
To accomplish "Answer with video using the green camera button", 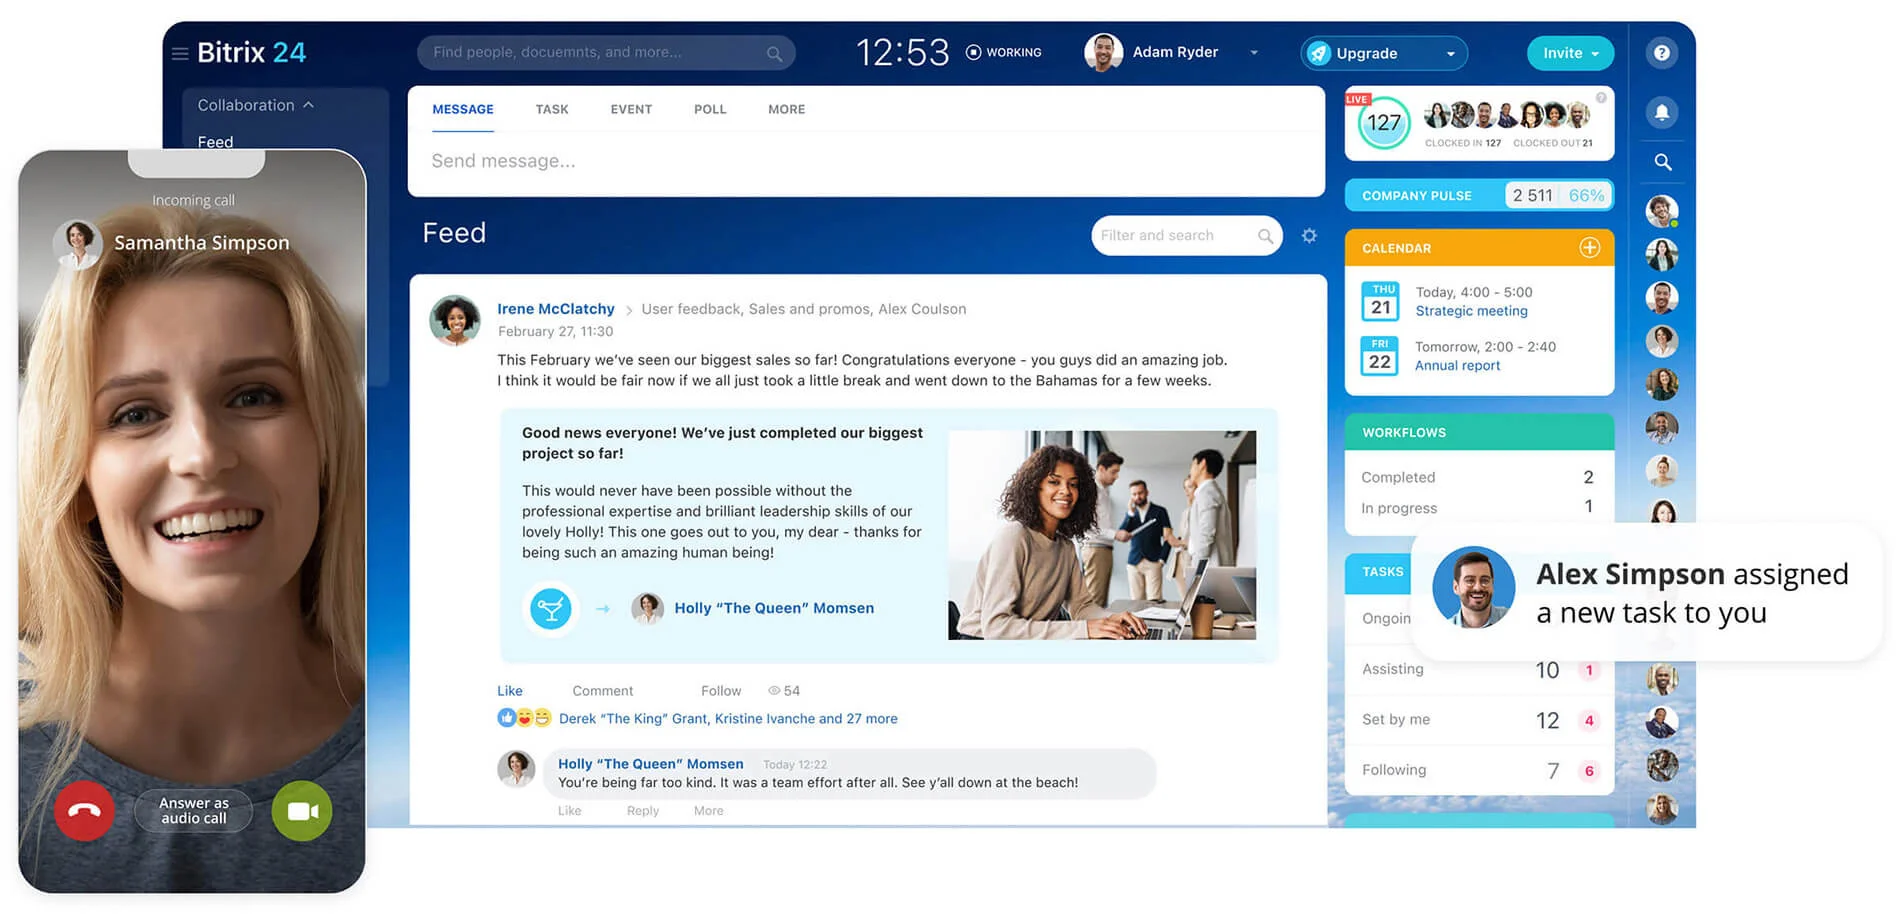I will (302, 810).
